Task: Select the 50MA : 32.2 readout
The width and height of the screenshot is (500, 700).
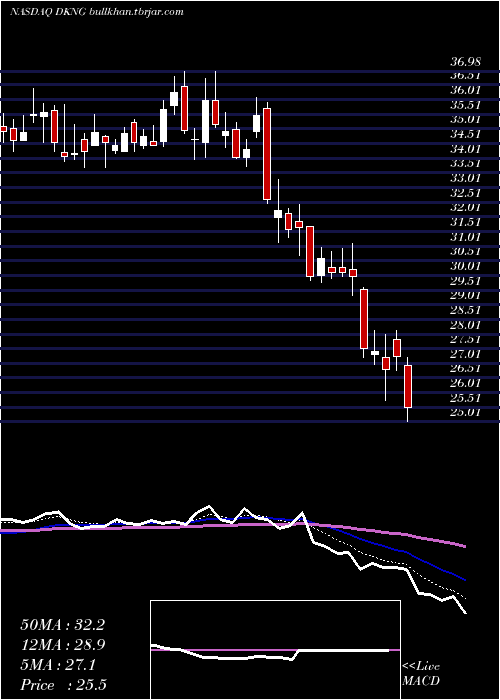Action: click(x=62, y=625)
